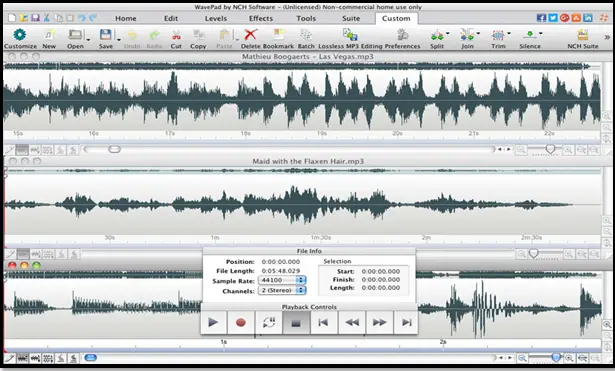Fast forward using the double-right arrows
This screenshot has height=371, width=615.
pyautogui.click(x=379, y=322)
